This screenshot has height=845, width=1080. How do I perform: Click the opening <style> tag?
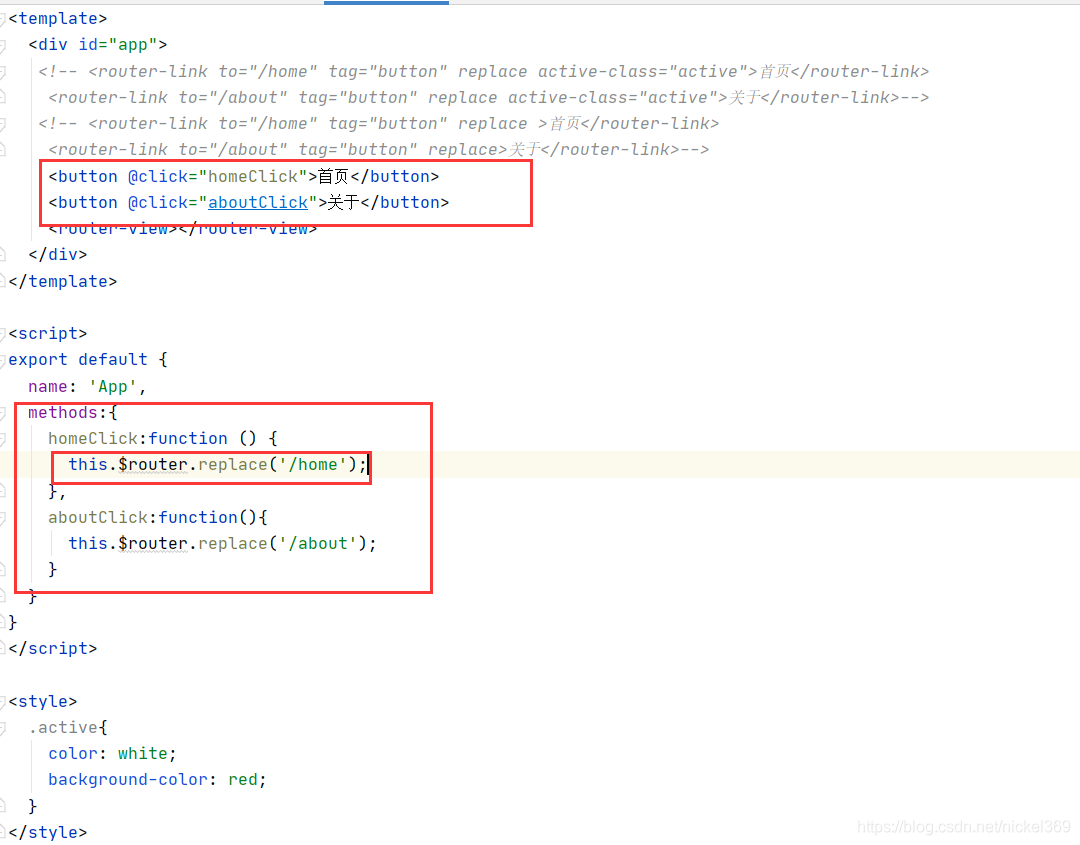click(x=43, y=702)
